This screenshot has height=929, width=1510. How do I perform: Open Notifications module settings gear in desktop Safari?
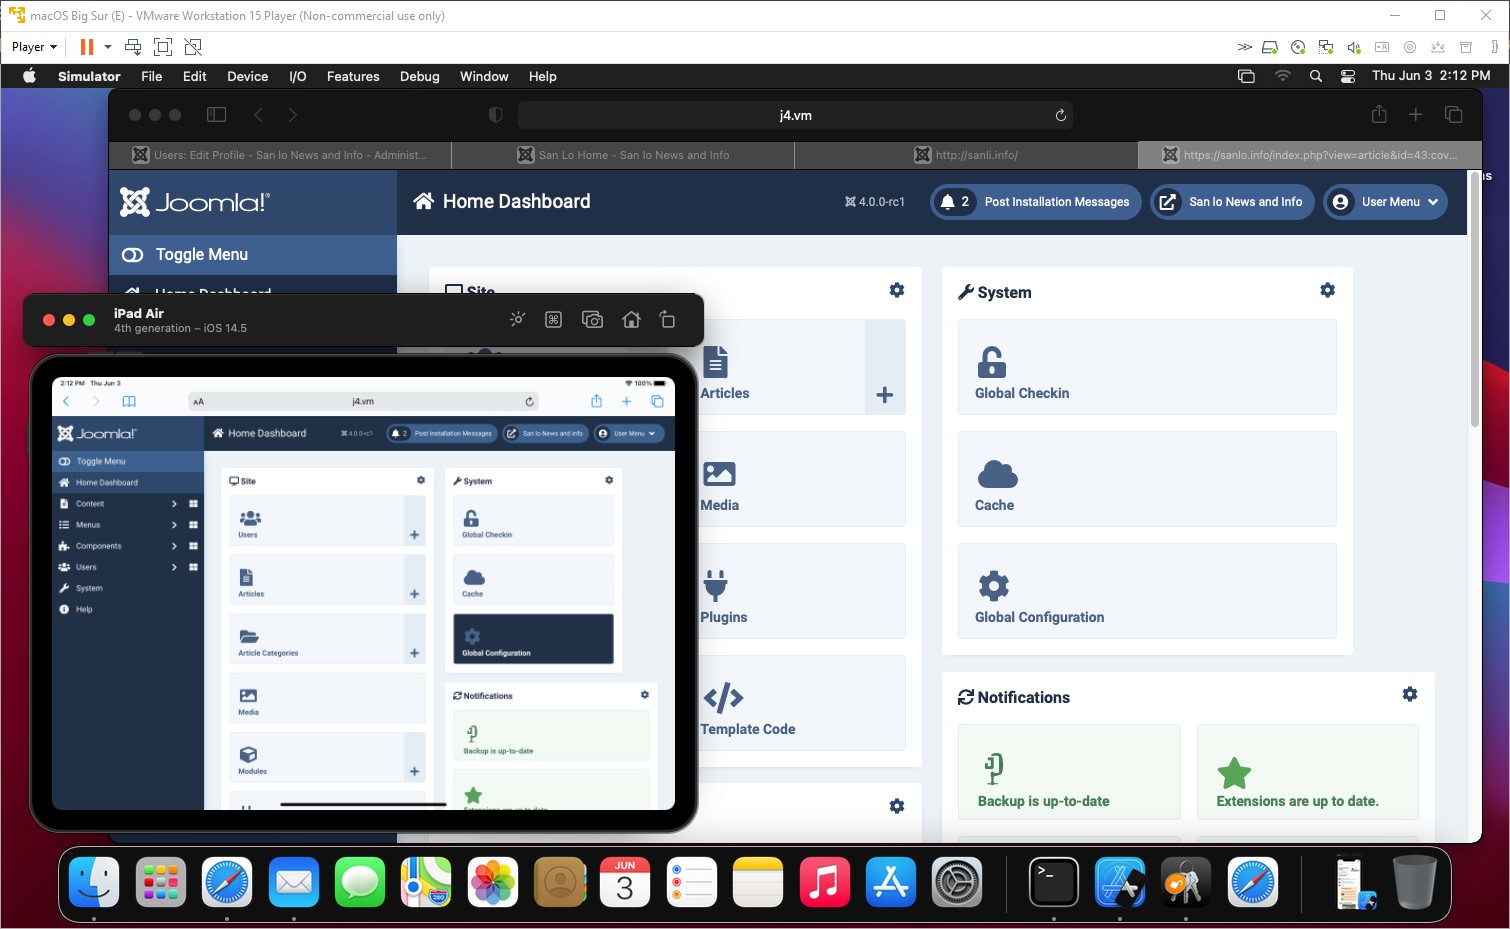pos(1409,694)
